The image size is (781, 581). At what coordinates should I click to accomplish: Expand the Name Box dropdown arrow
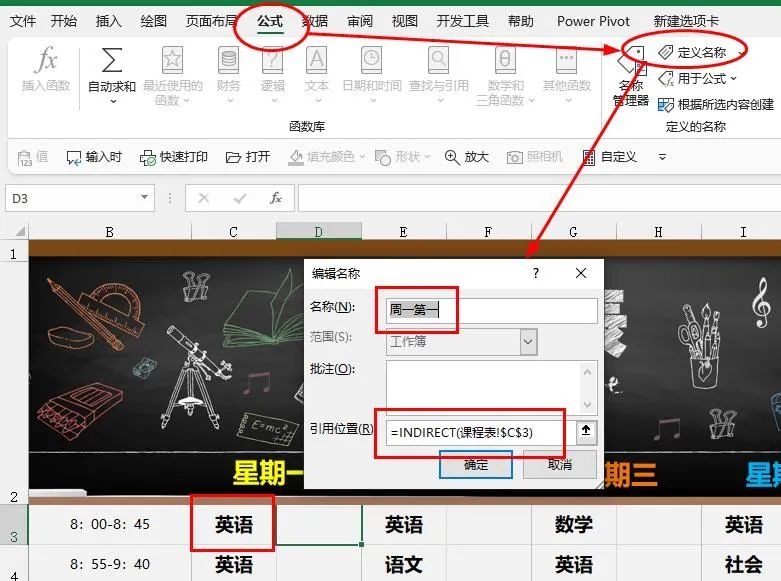point(144,197)
